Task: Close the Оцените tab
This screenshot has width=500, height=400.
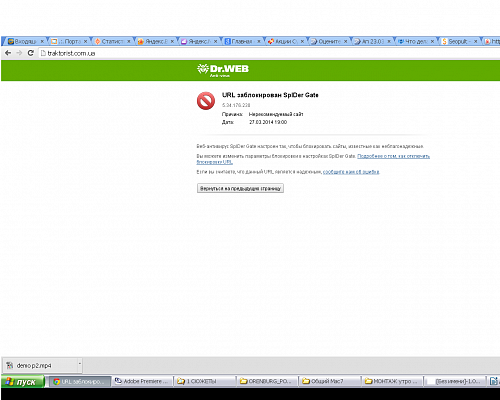Action: coord(346,41)
